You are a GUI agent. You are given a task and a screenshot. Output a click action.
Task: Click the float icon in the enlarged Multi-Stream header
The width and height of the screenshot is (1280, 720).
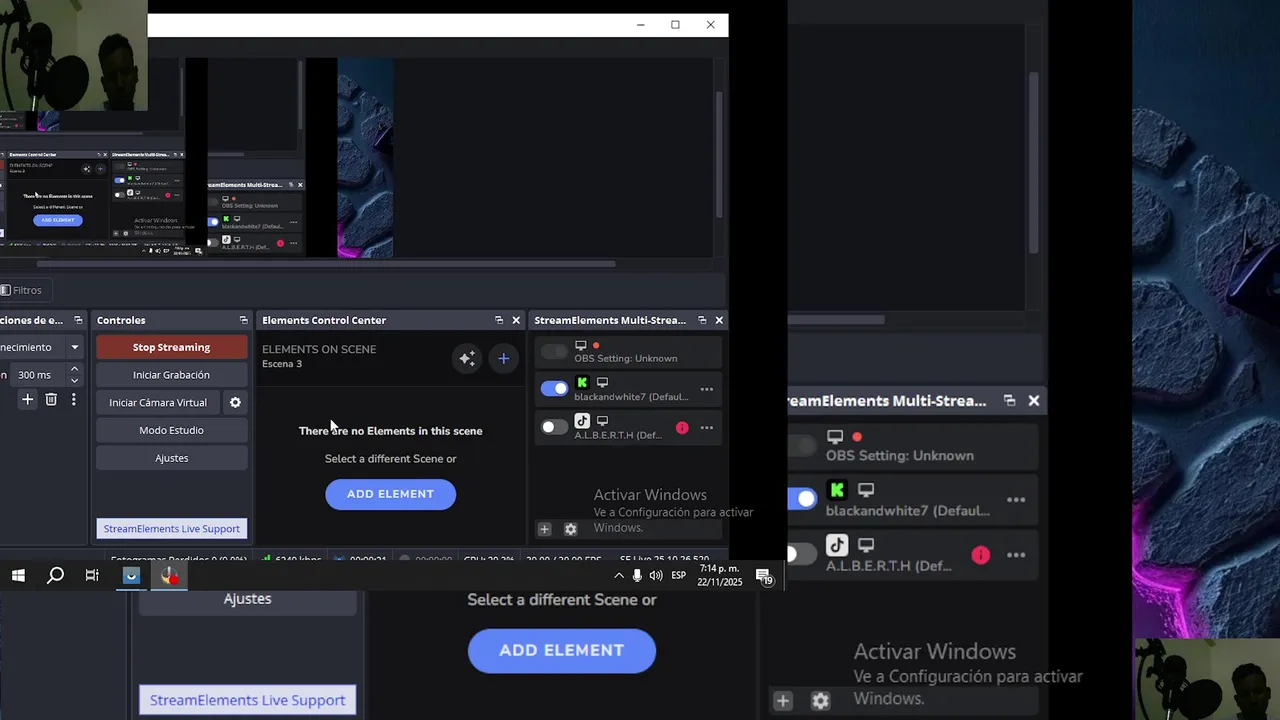point(1009,400)
